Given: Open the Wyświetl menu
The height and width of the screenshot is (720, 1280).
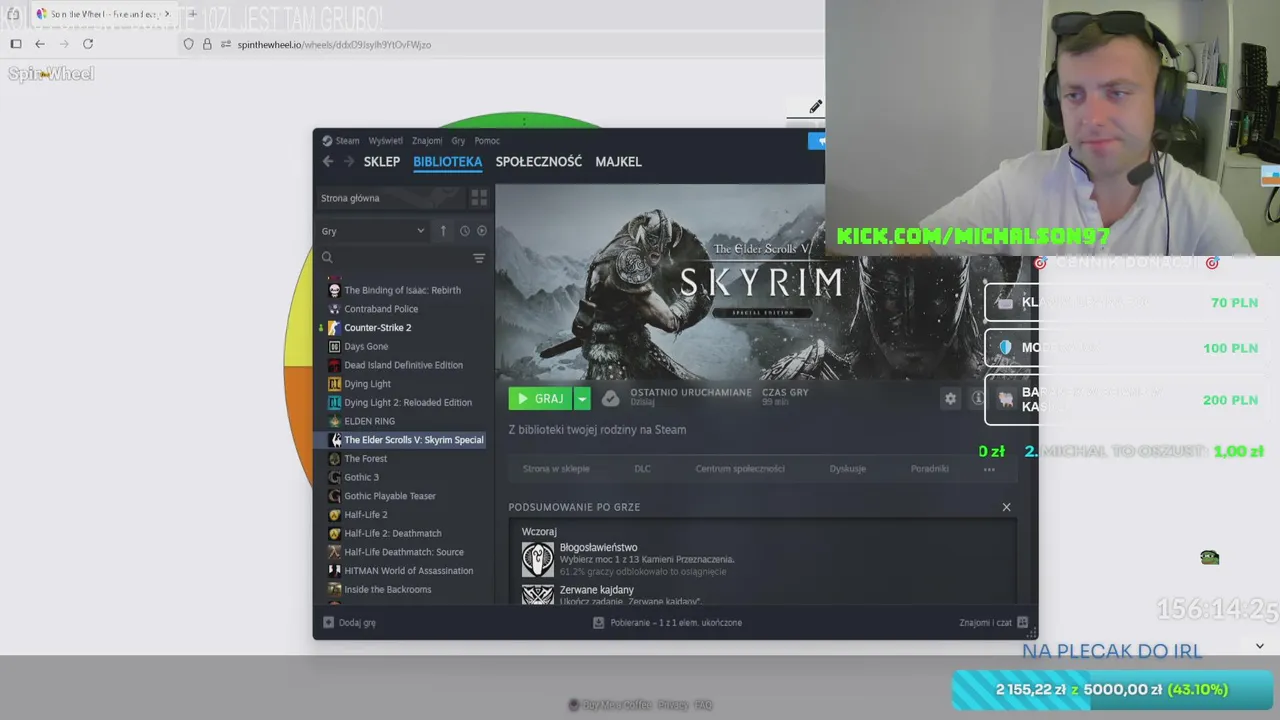Looking at the screenshot, I should [x=385, y=141].
